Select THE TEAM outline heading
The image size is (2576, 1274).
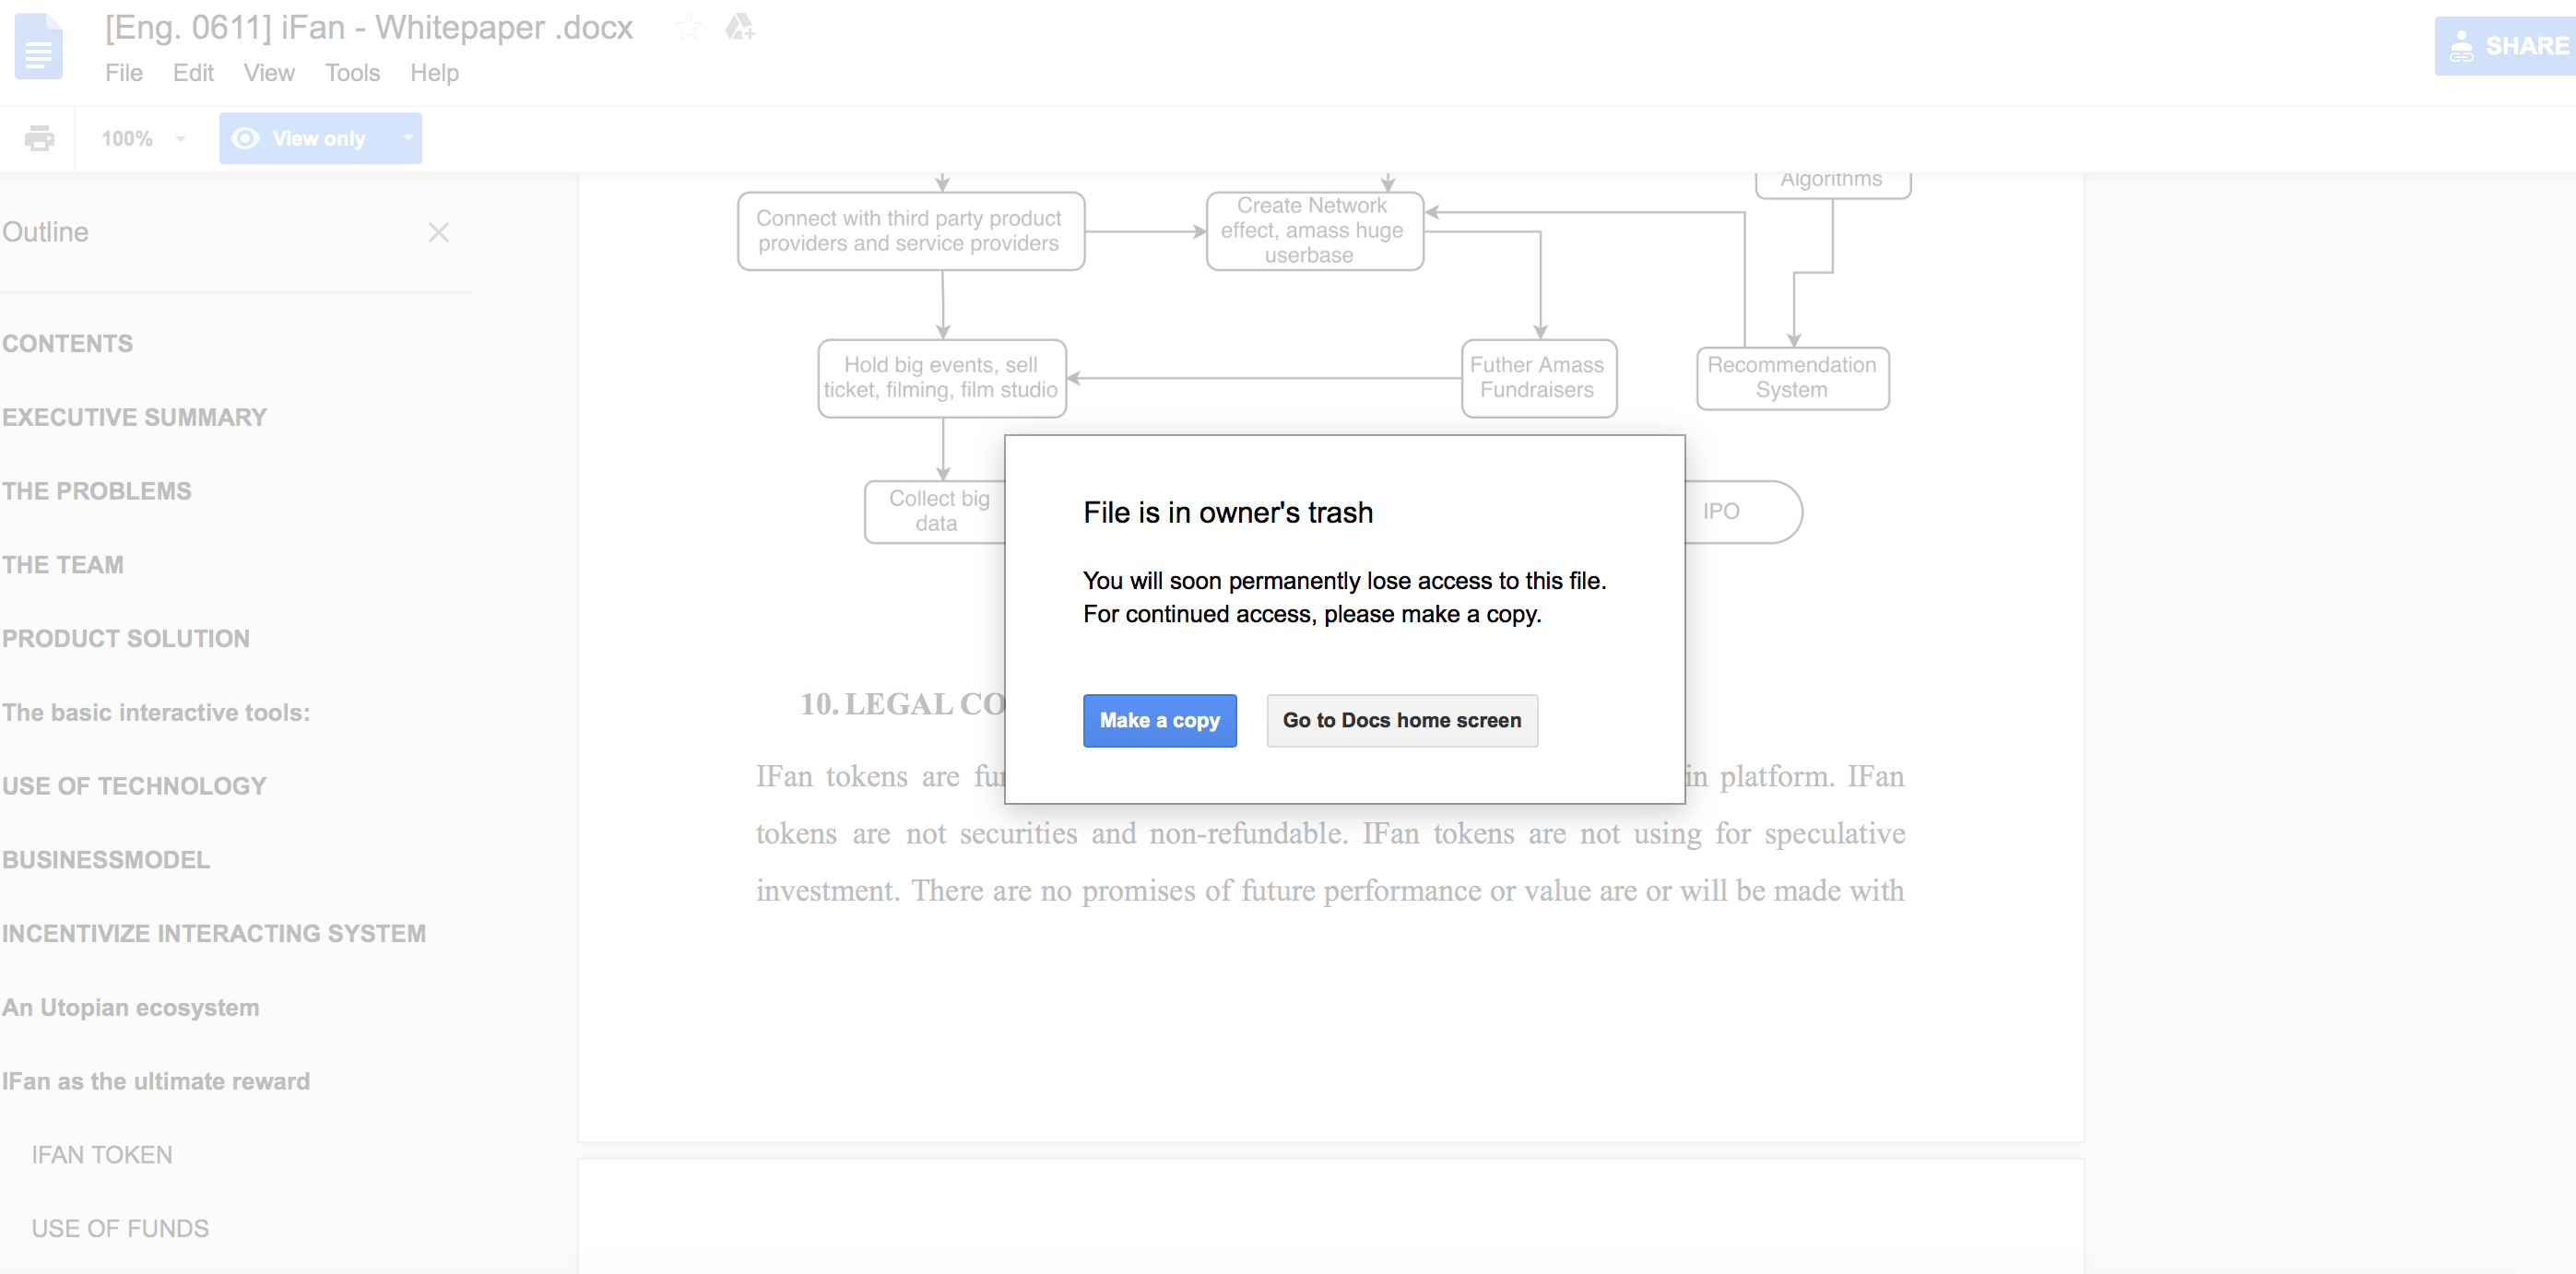[x=63, y=565]
